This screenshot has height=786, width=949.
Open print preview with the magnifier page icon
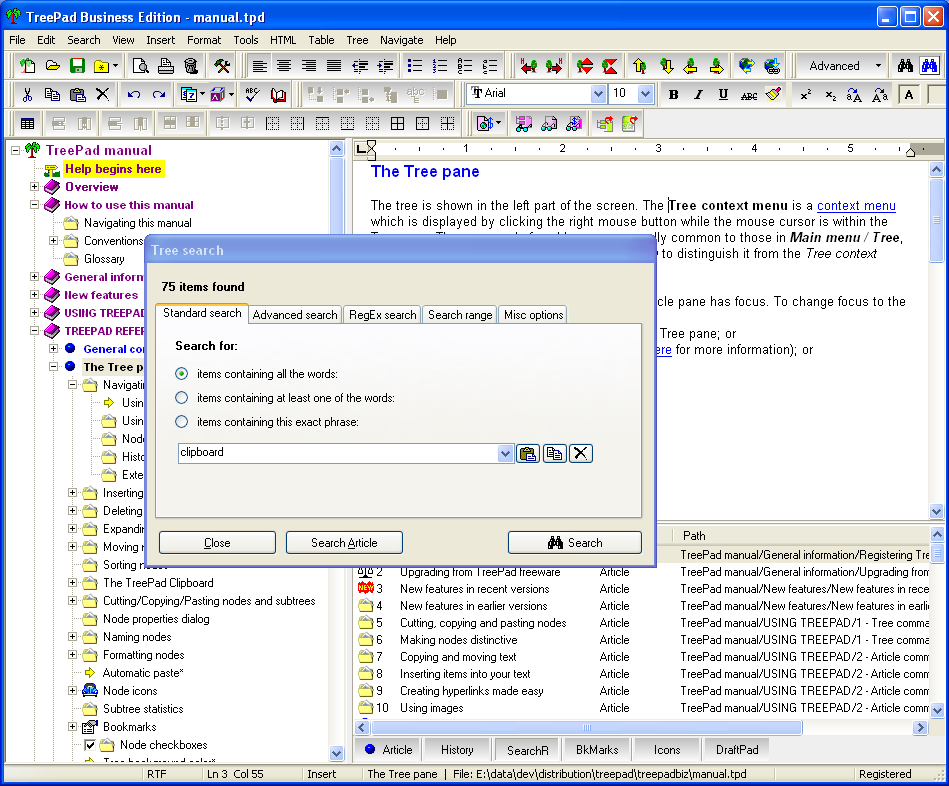click(x=140, y=65)
